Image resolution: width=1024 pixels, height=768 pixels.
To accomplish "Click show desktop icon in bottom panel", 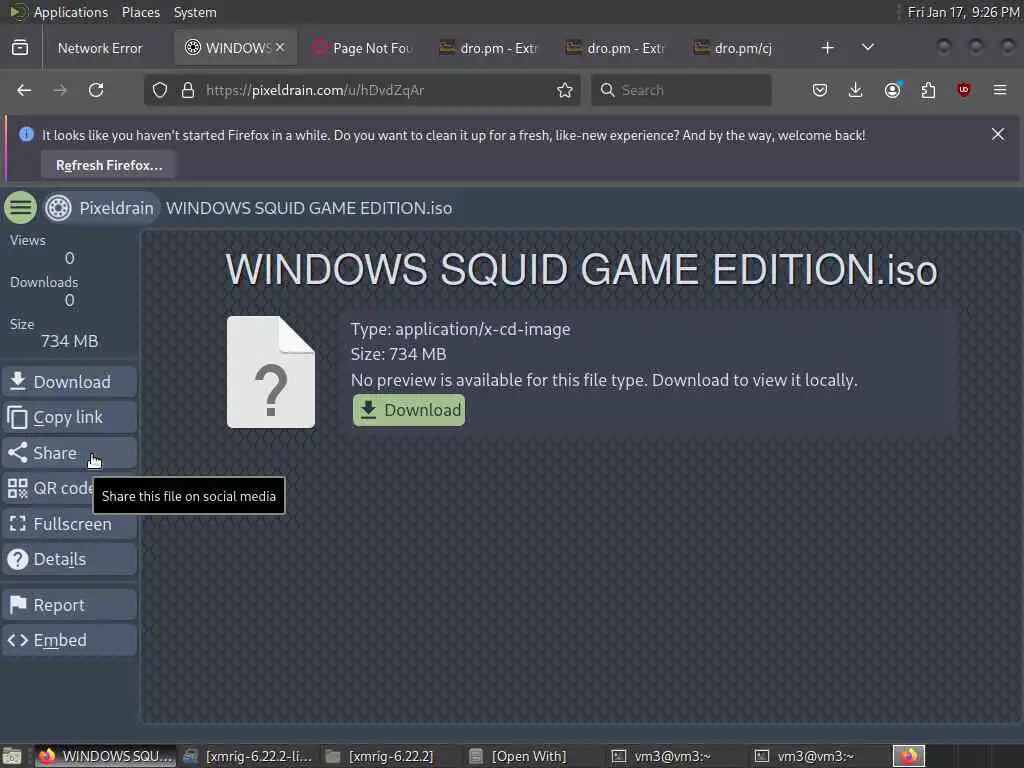I will pyautogui.click(x=12, y=756).
